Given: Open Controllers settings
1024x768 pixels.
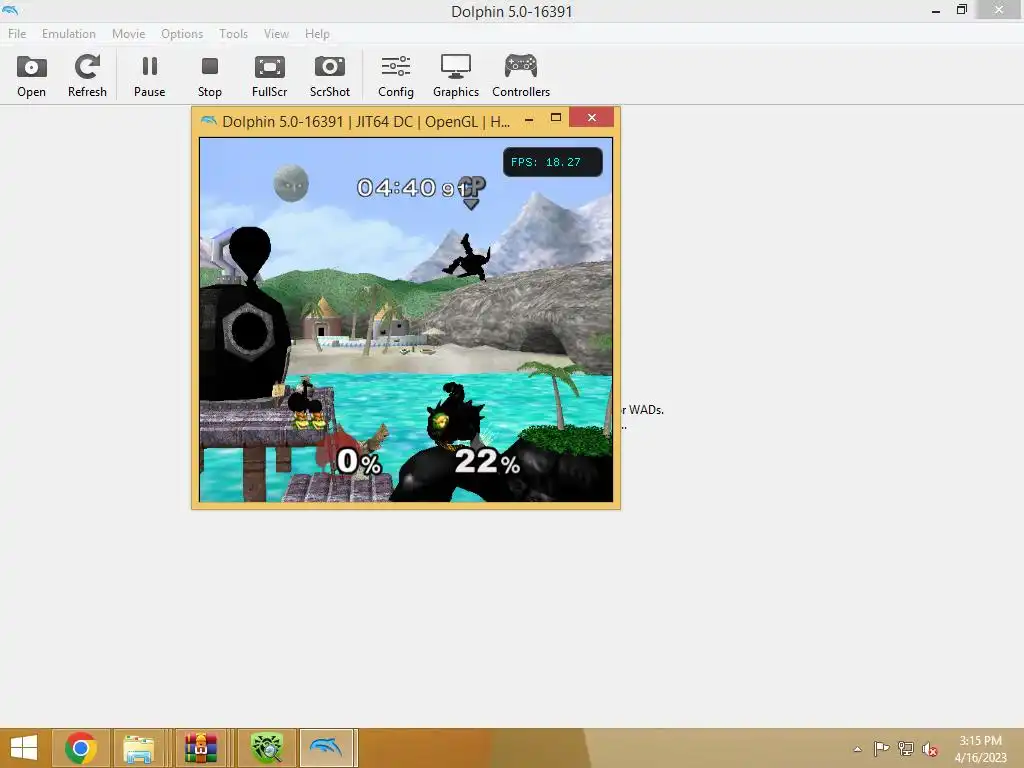Looking at the screenshot, I should 521,76.
